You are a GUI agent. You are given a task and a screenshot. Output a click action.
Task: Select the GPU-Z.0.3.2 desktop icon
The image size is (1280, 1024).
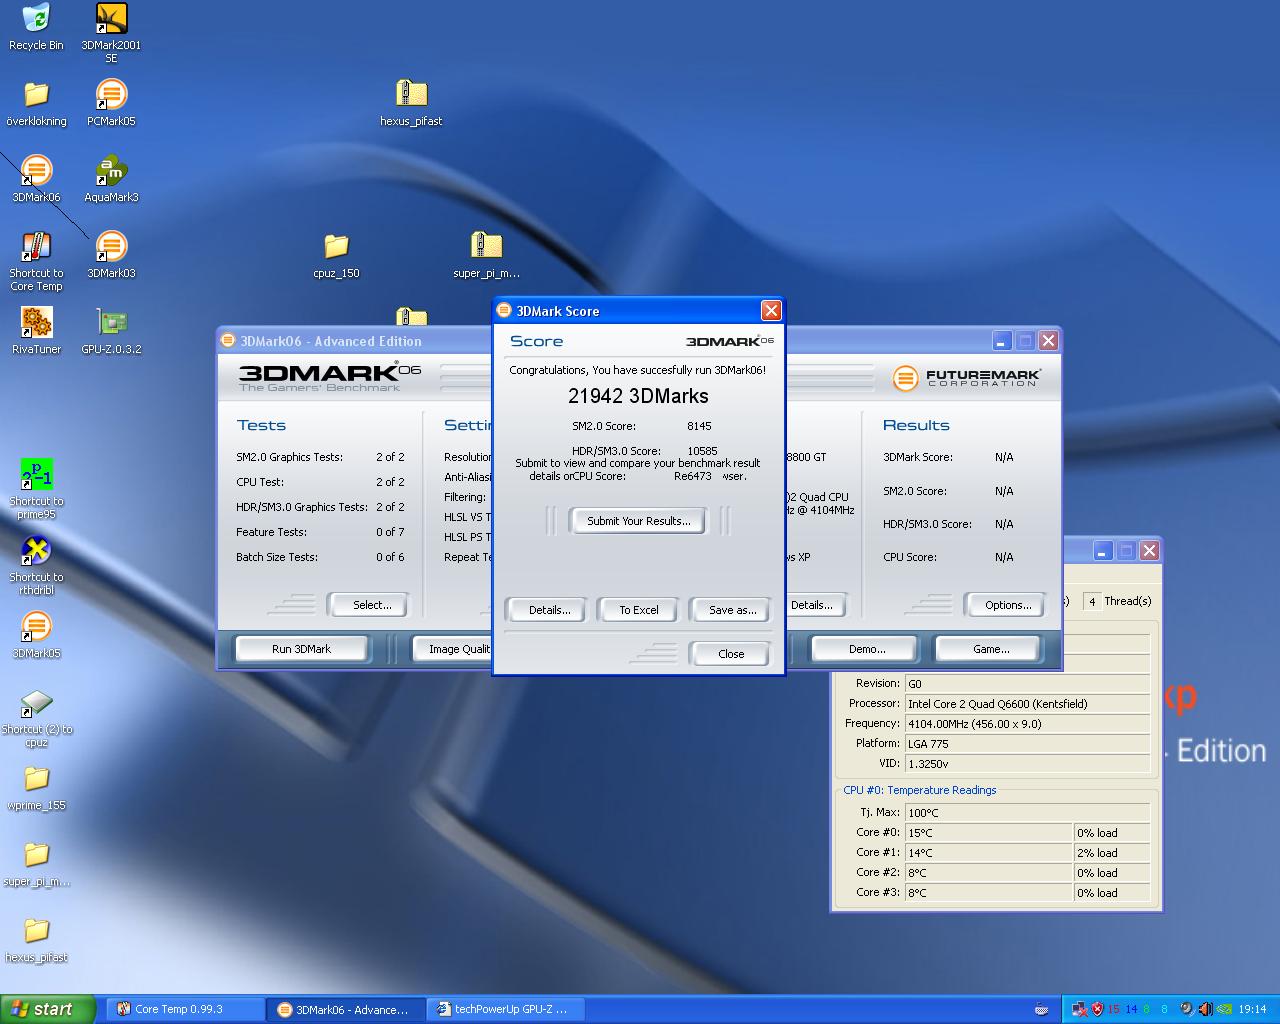tap(111, 332)
